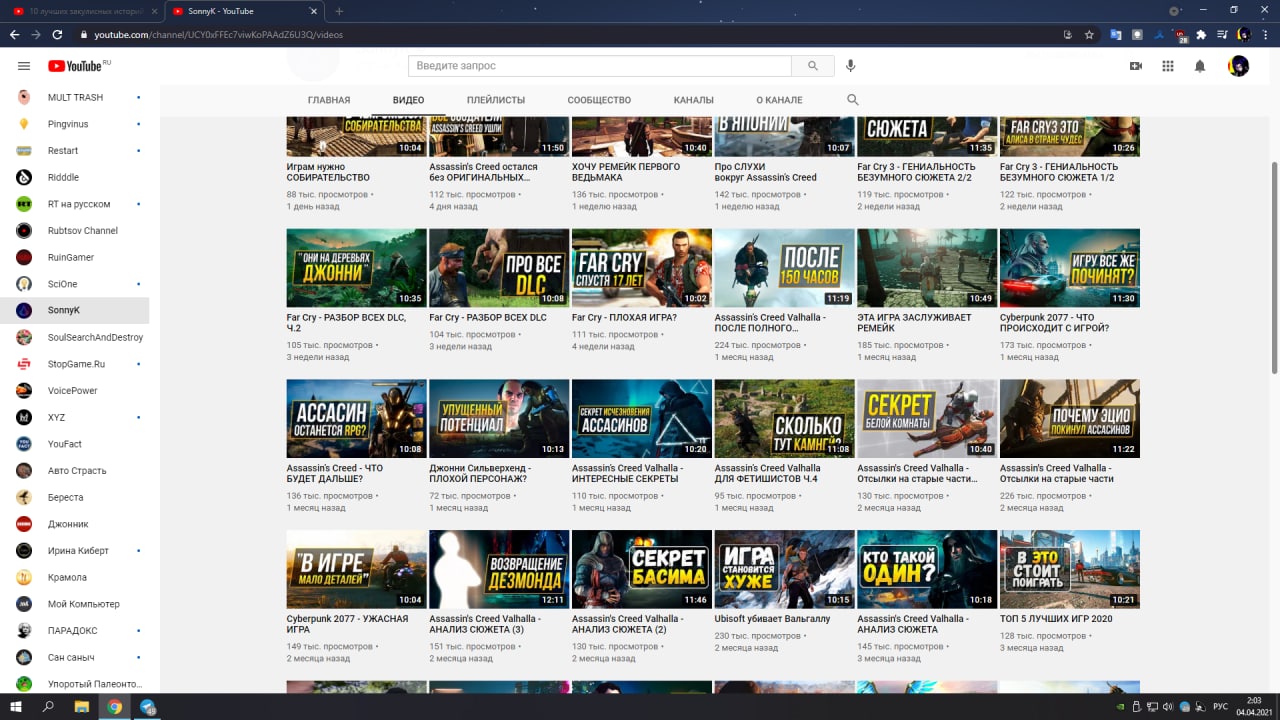This screenshot has width=1280, height=720.
Task: Bookmark this page with the star icon
Action: point(1089,34)
